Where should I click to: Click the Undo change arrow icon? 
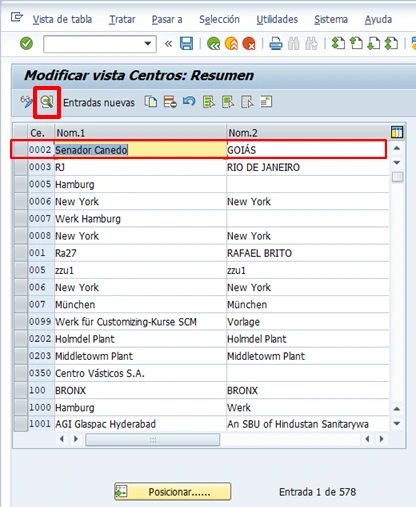(x=189, y=101)
